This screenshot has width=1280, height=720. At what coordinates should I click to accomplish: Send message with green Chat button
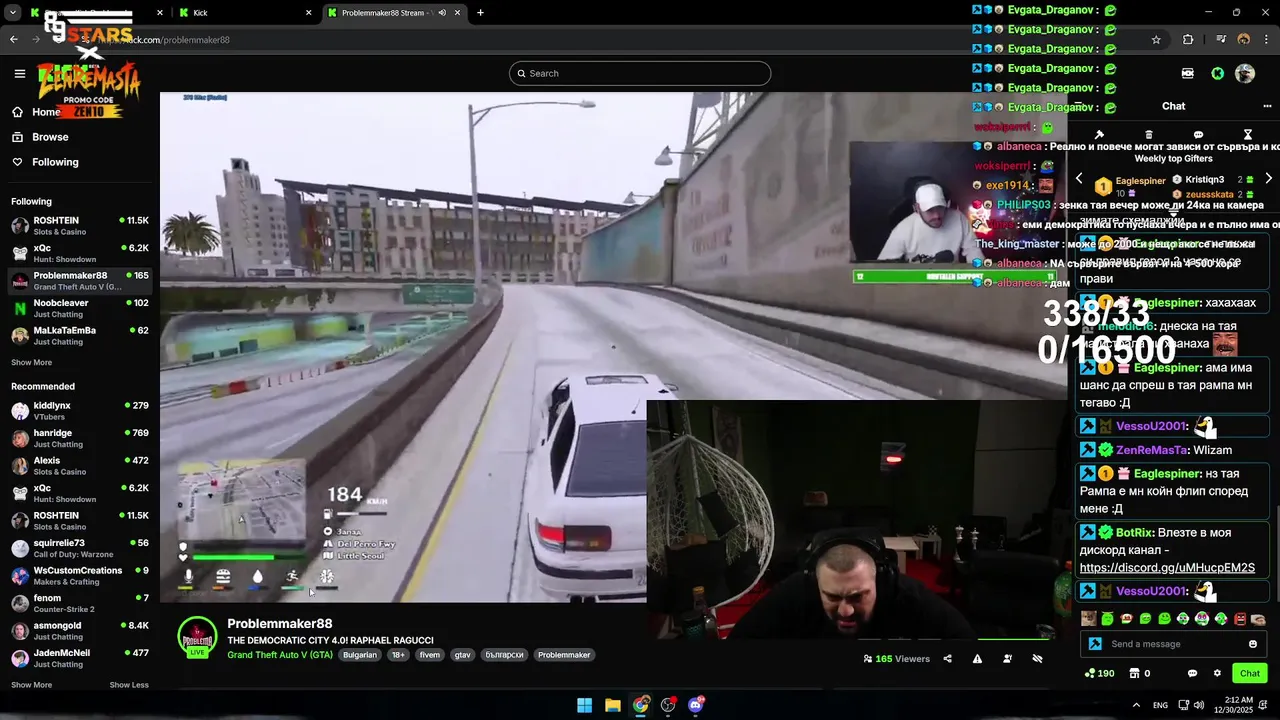[1250, 673]
